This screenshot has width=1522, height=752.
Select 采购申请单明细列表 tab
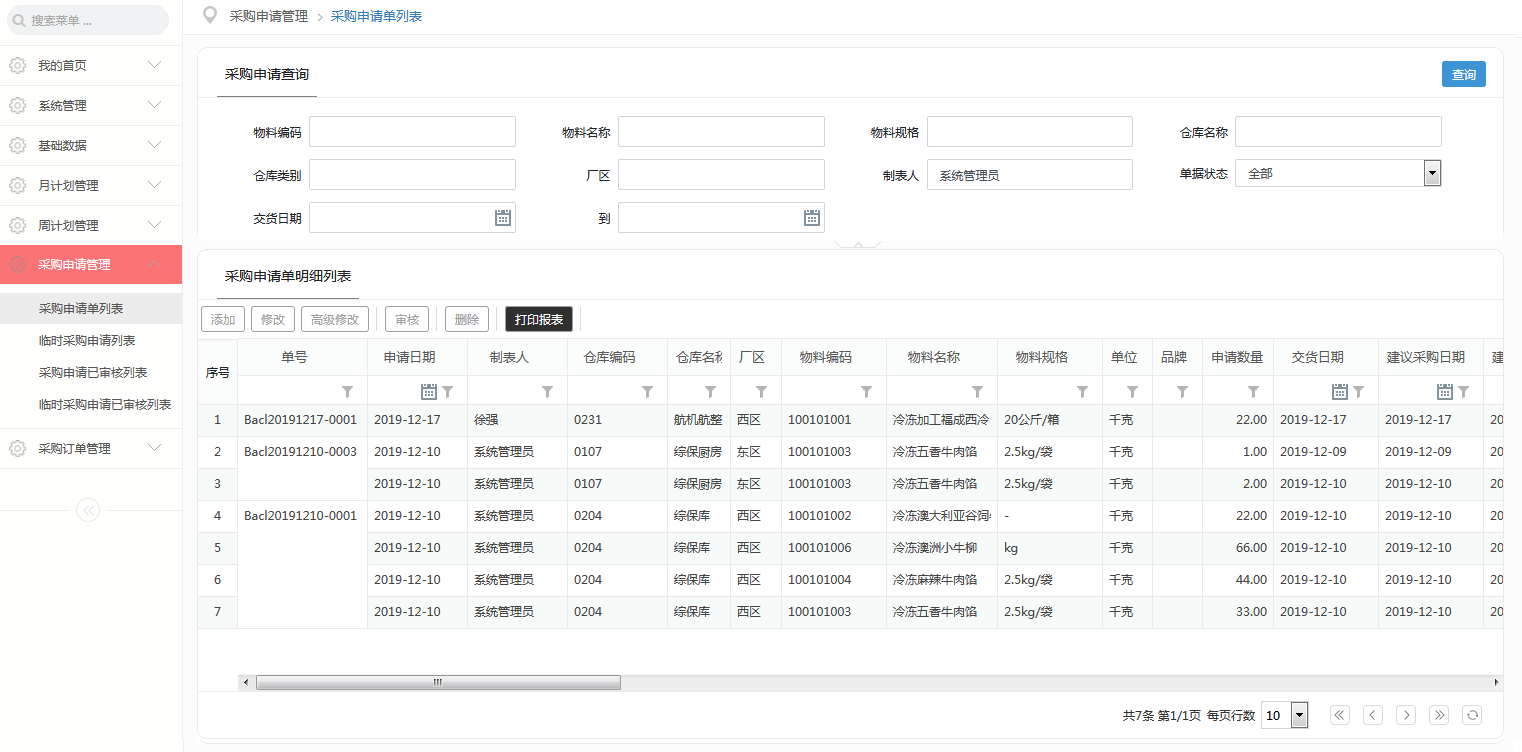point(288,277)
